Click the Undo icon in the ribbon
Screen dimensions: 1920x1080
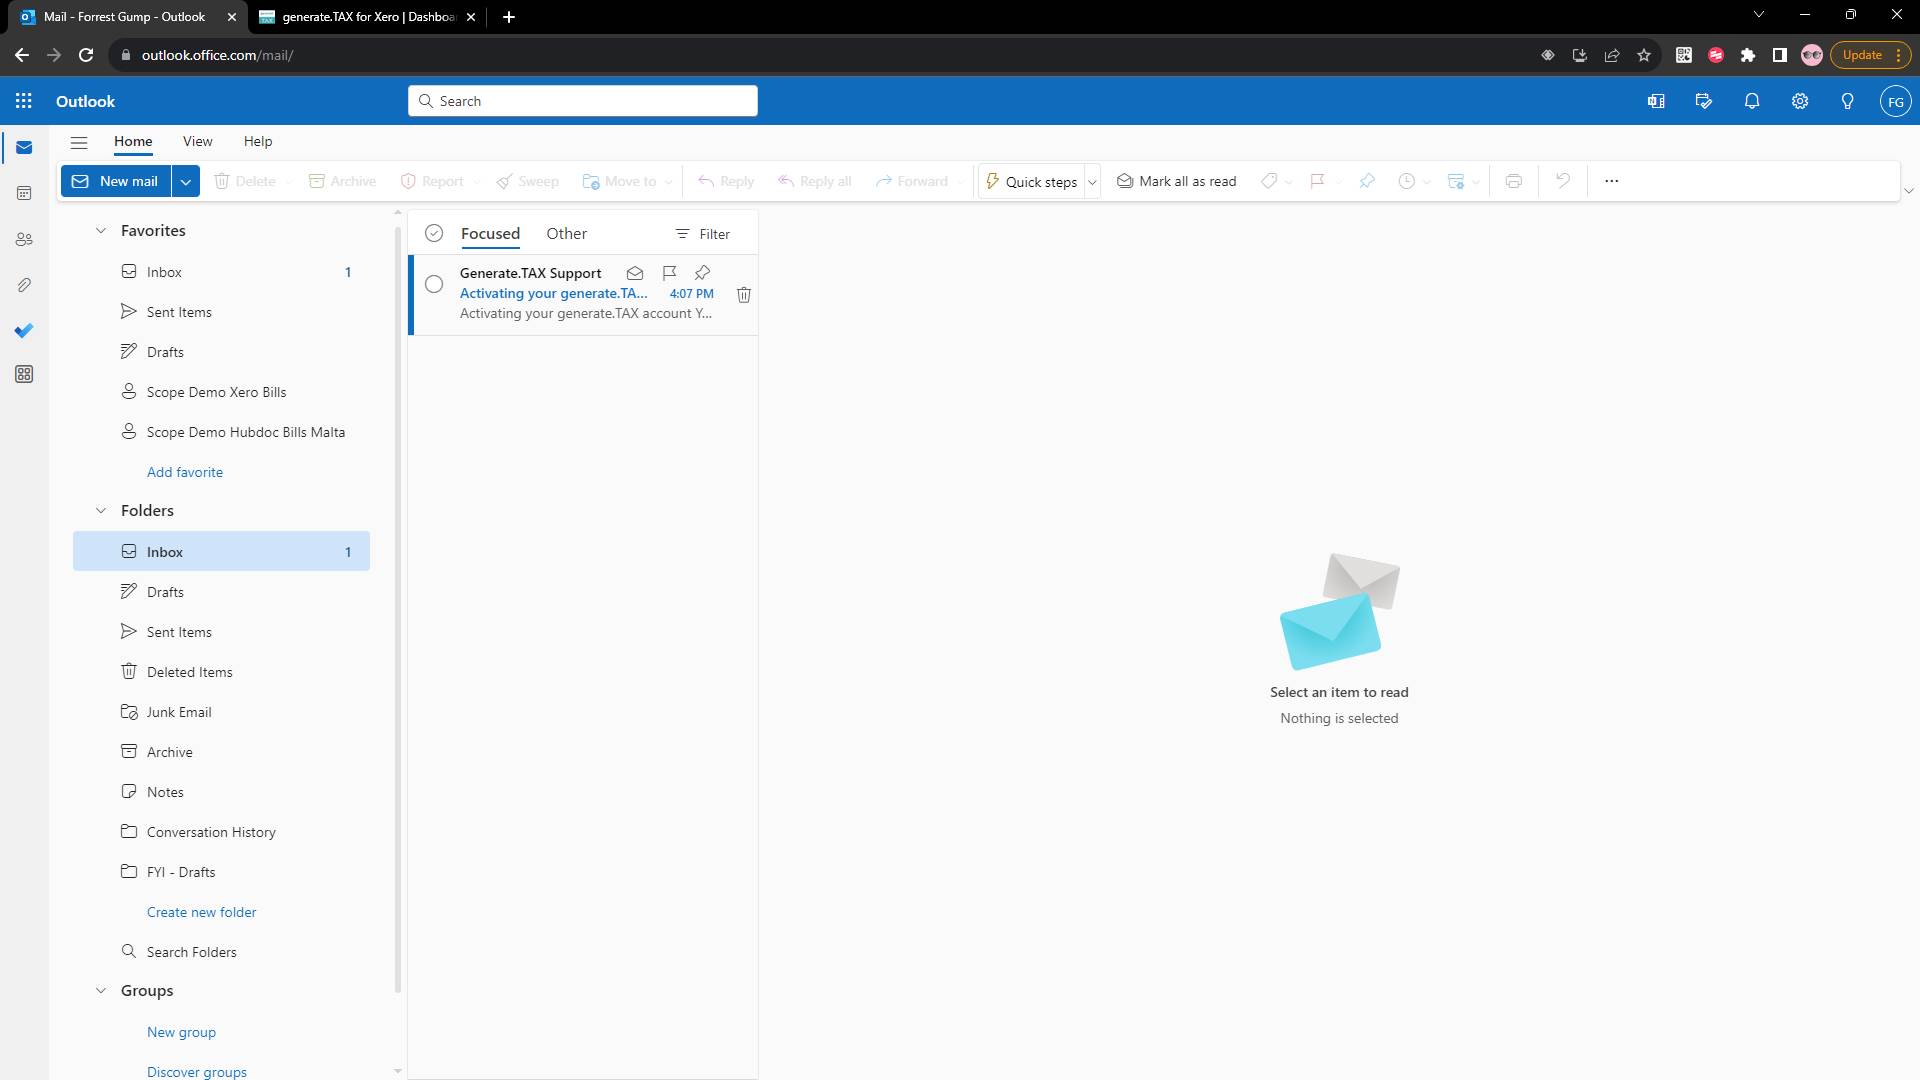(x=1562, y=181)
